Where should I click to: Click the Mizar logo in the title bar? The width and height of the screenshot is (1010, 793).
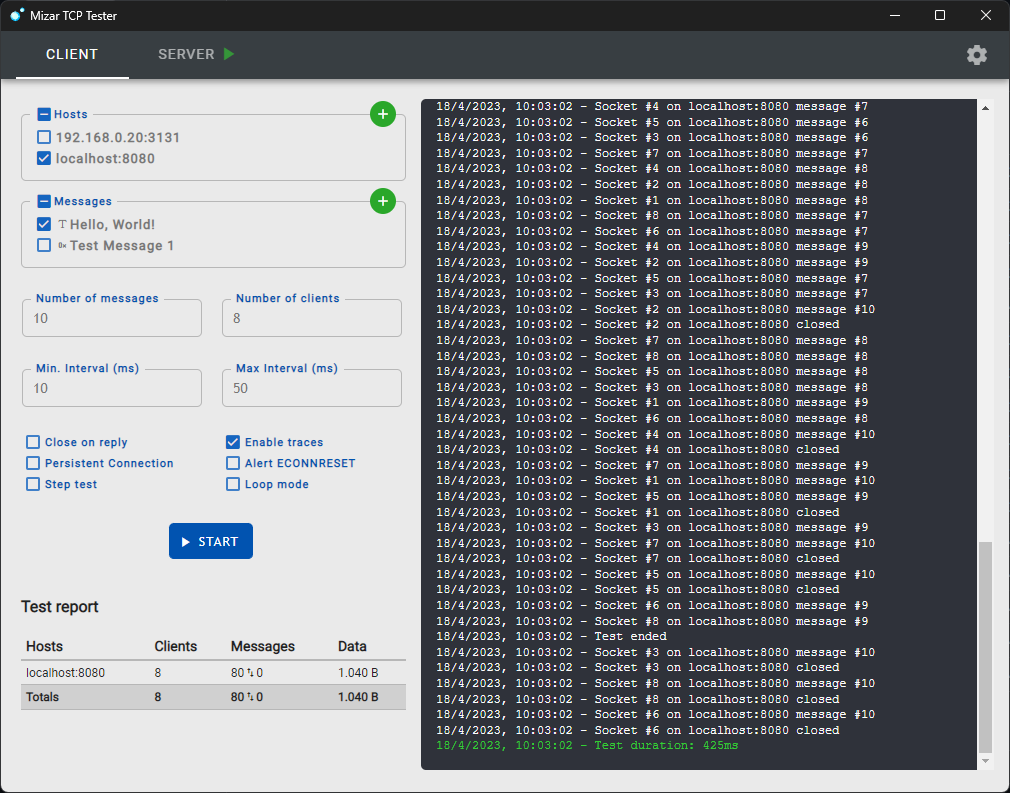pyautogui.click(x=14, y=15)
